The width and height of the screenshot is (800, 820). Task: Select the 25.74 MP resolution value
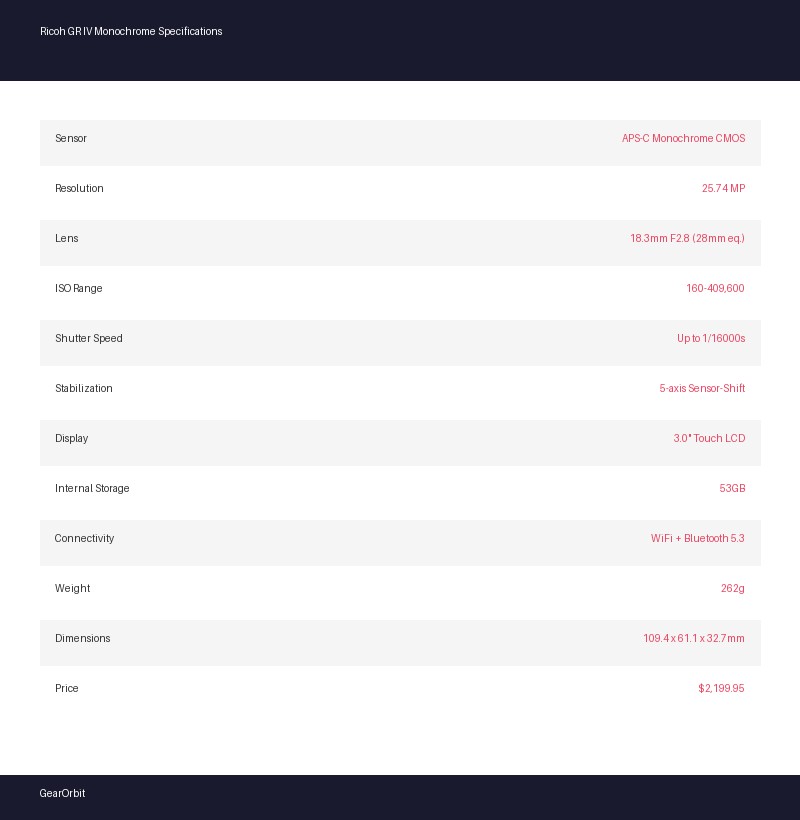tap(723, 189)
